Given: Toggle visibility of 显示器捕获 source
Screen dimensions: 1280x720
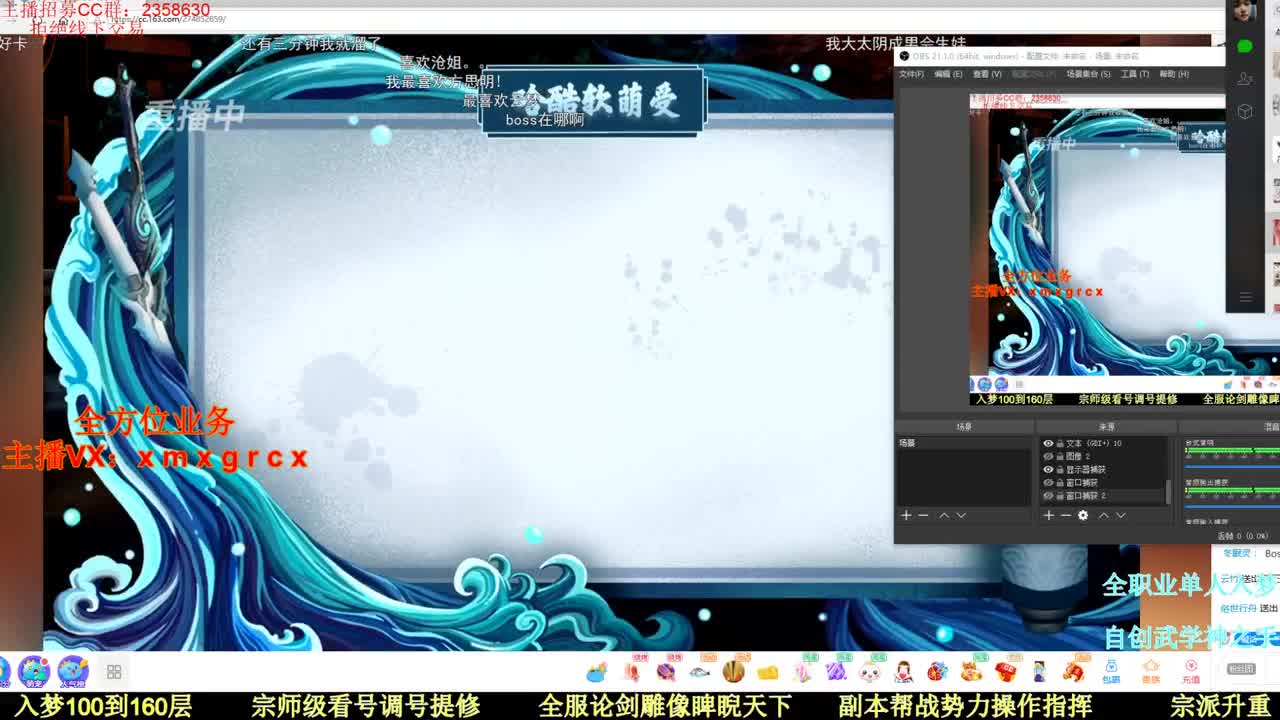Looking at the screenshot, I should (1048, 469).
